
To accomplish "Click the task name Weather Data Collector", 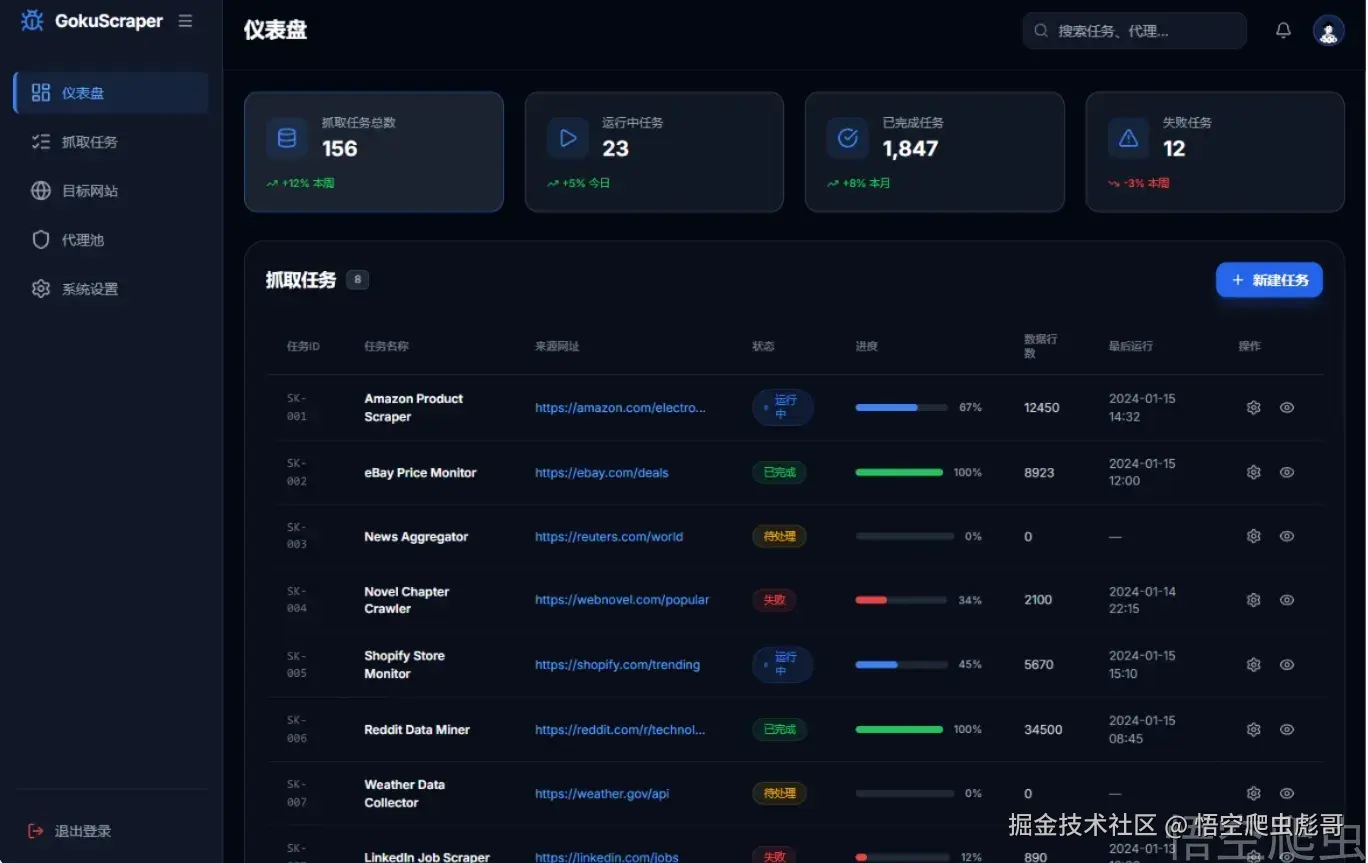I will [x=404, y=794].
